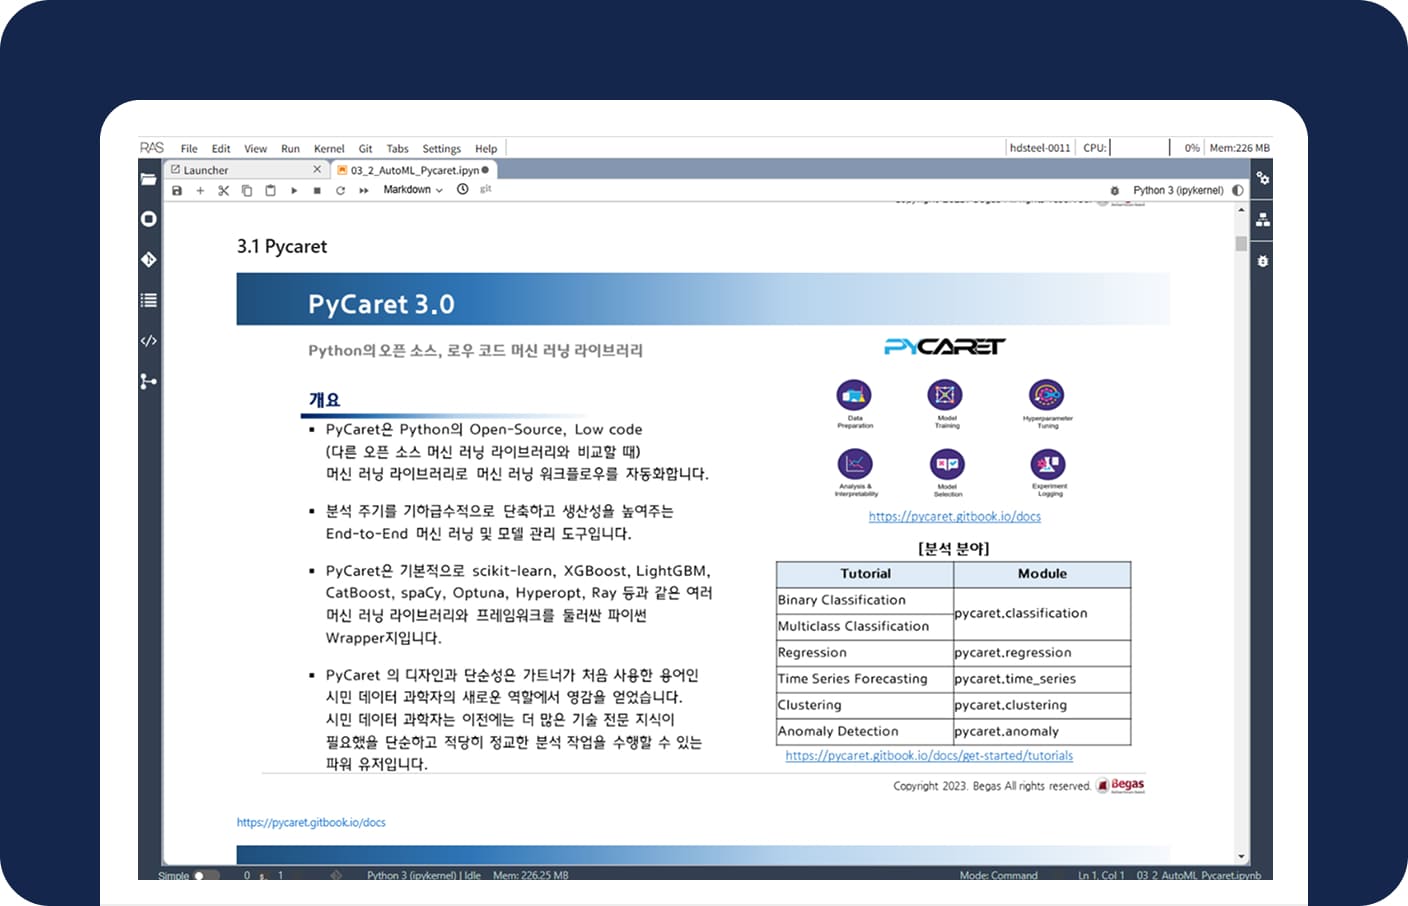
Task: Open the right sidebar hierarchy icon
Action: click(x=1263, y=219)
